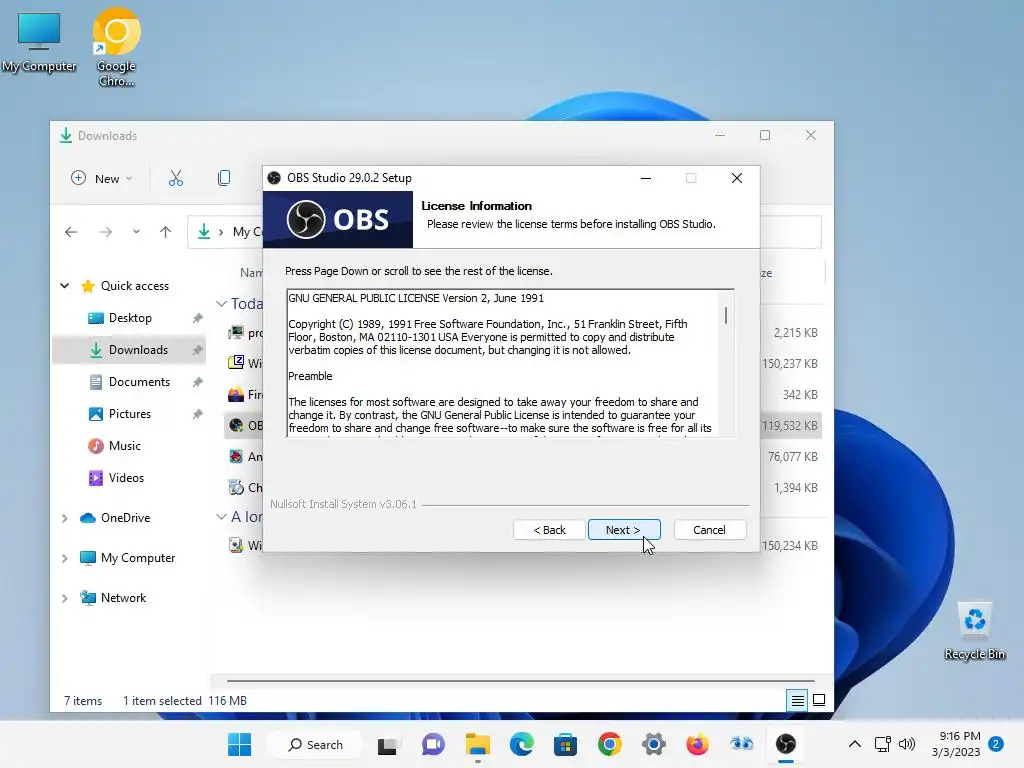
Task: Open the Windows Start menu
Action: (240, 744)
